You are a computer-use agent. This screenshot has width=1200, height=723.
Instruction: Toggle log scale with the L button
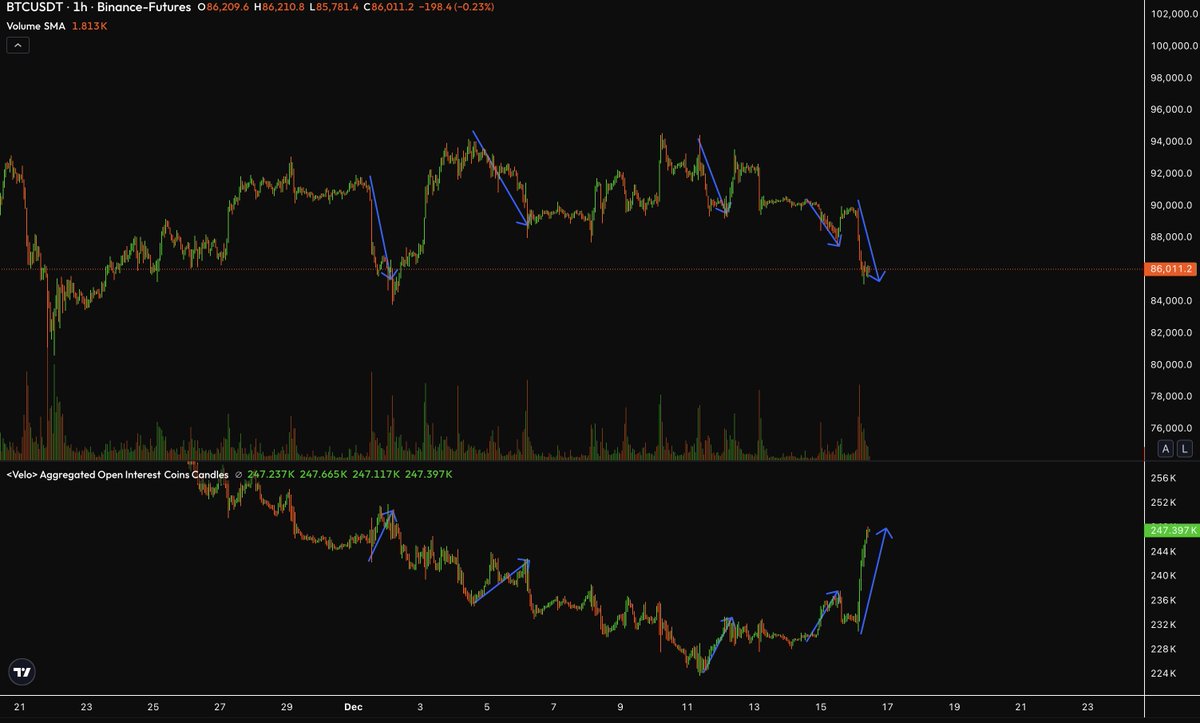point(1185,448)
